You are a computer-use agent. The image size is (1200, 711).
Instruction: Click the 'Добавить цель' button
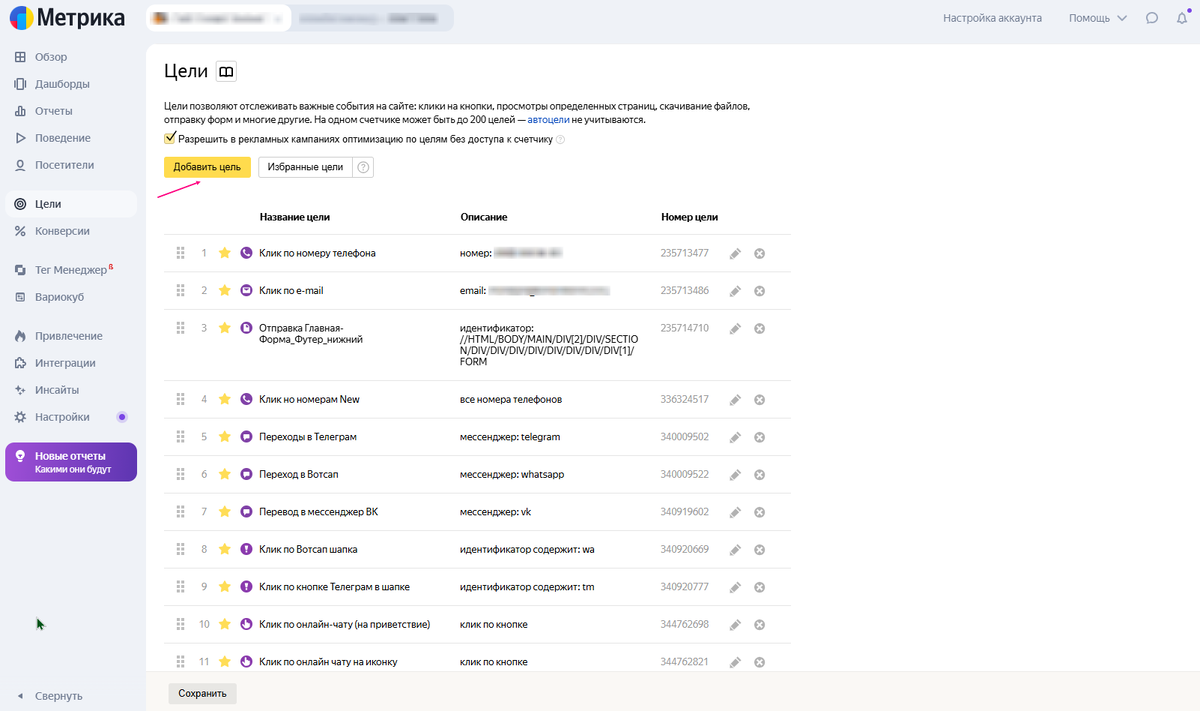click(x=207, y=167)
